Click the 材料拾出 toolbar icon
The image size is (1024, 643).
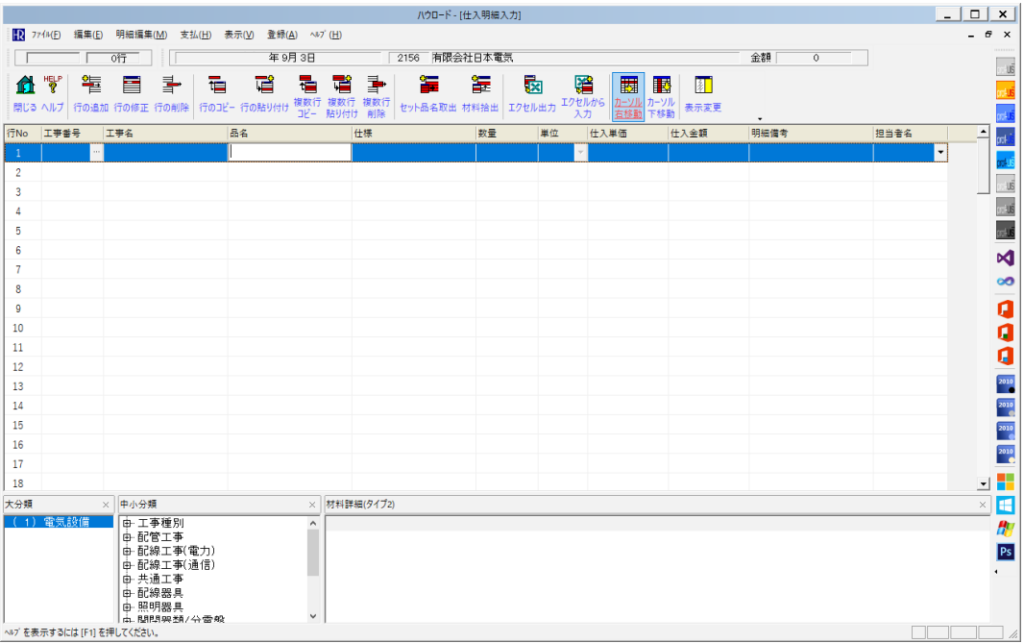click(x=480, y=87)
